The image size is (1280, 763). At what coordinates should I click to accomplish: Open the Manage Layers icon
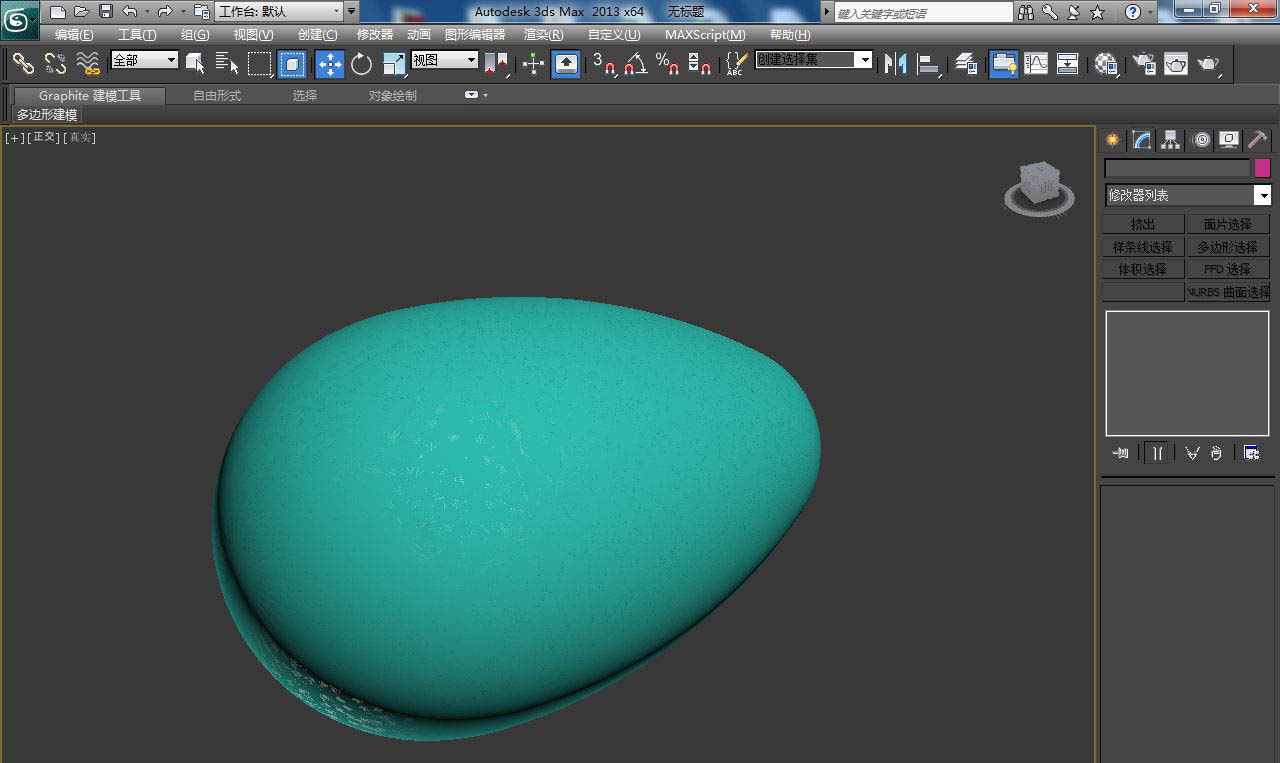[966, 64]
